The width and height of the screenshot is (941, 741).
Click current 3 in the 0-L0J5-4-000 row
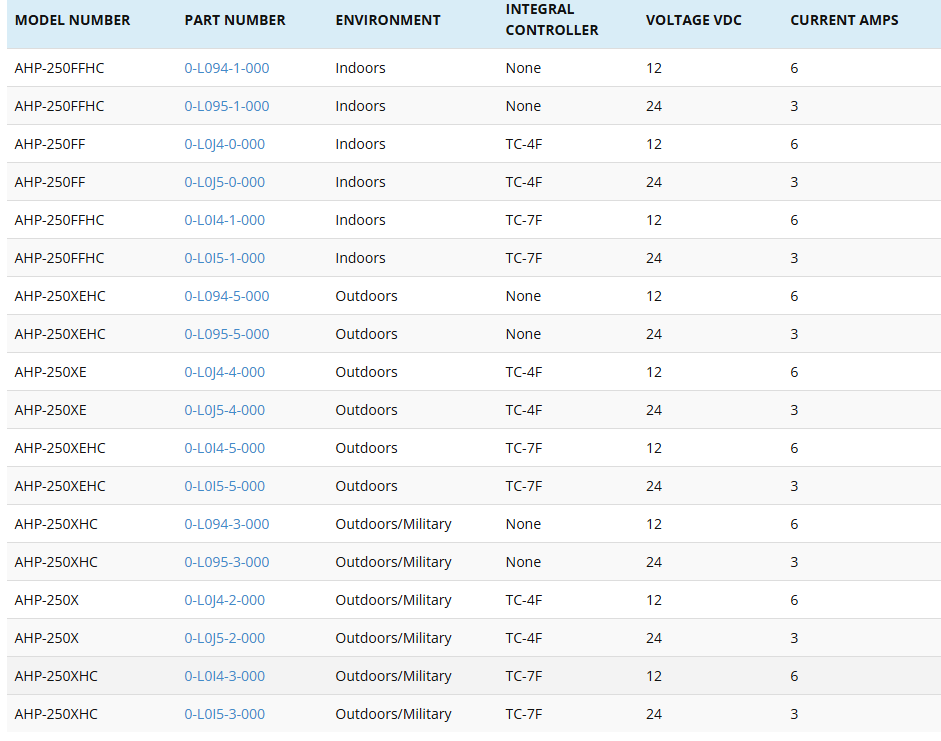tap(794, 410)
